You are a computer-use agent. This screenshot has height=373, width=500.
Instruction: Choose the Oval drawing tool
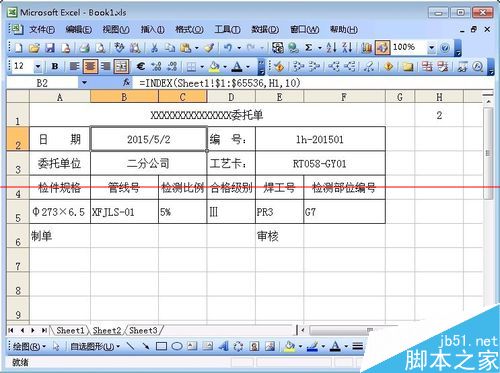(177, 347)
